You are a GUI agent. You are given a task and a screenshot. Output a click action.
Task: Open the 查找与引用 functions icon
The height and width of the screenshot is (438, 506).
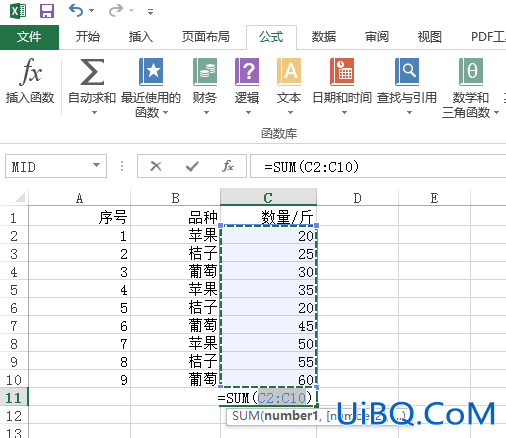tap(407, 72)
